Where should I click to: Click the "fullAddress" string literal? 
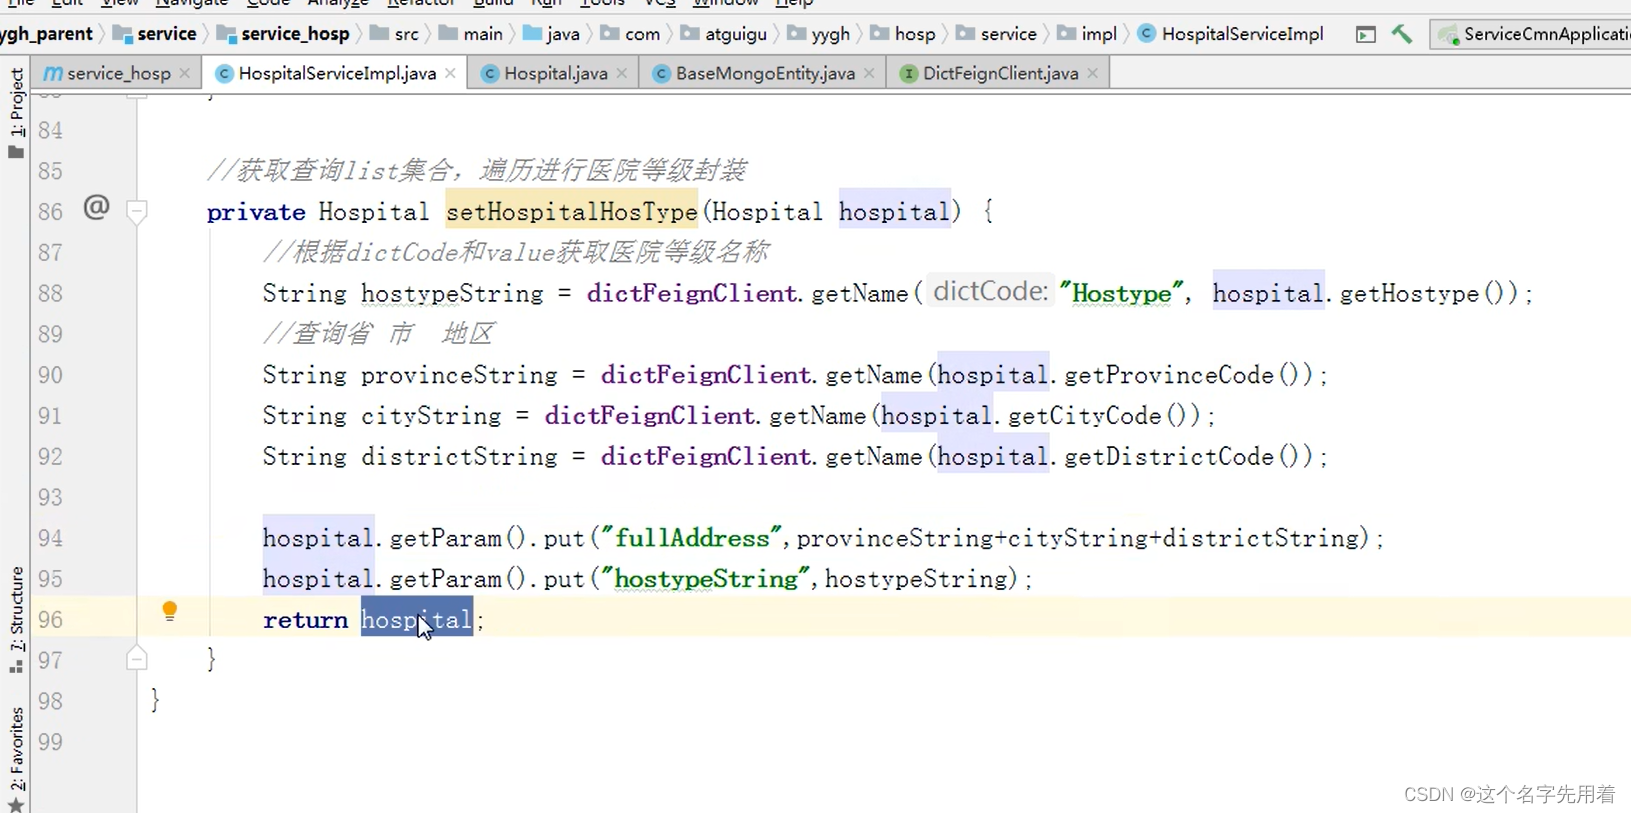[x=691, y=538]
